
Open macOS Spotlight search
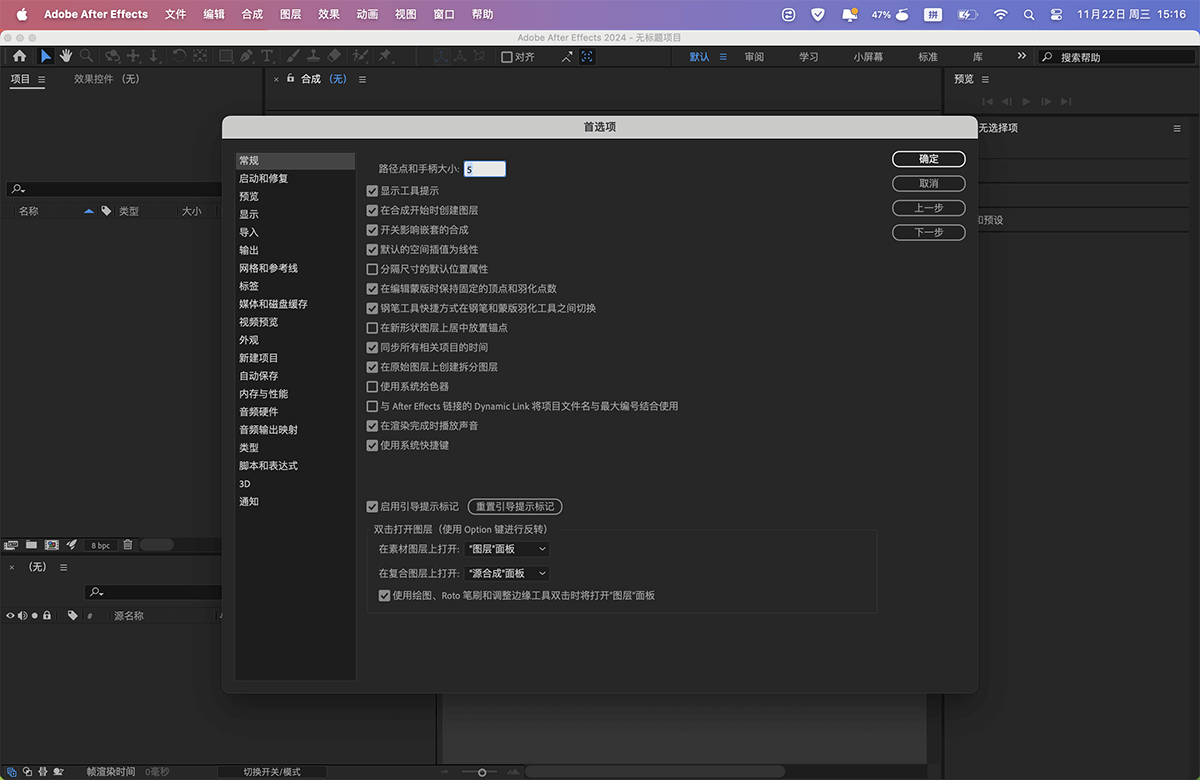[1030, 15]
